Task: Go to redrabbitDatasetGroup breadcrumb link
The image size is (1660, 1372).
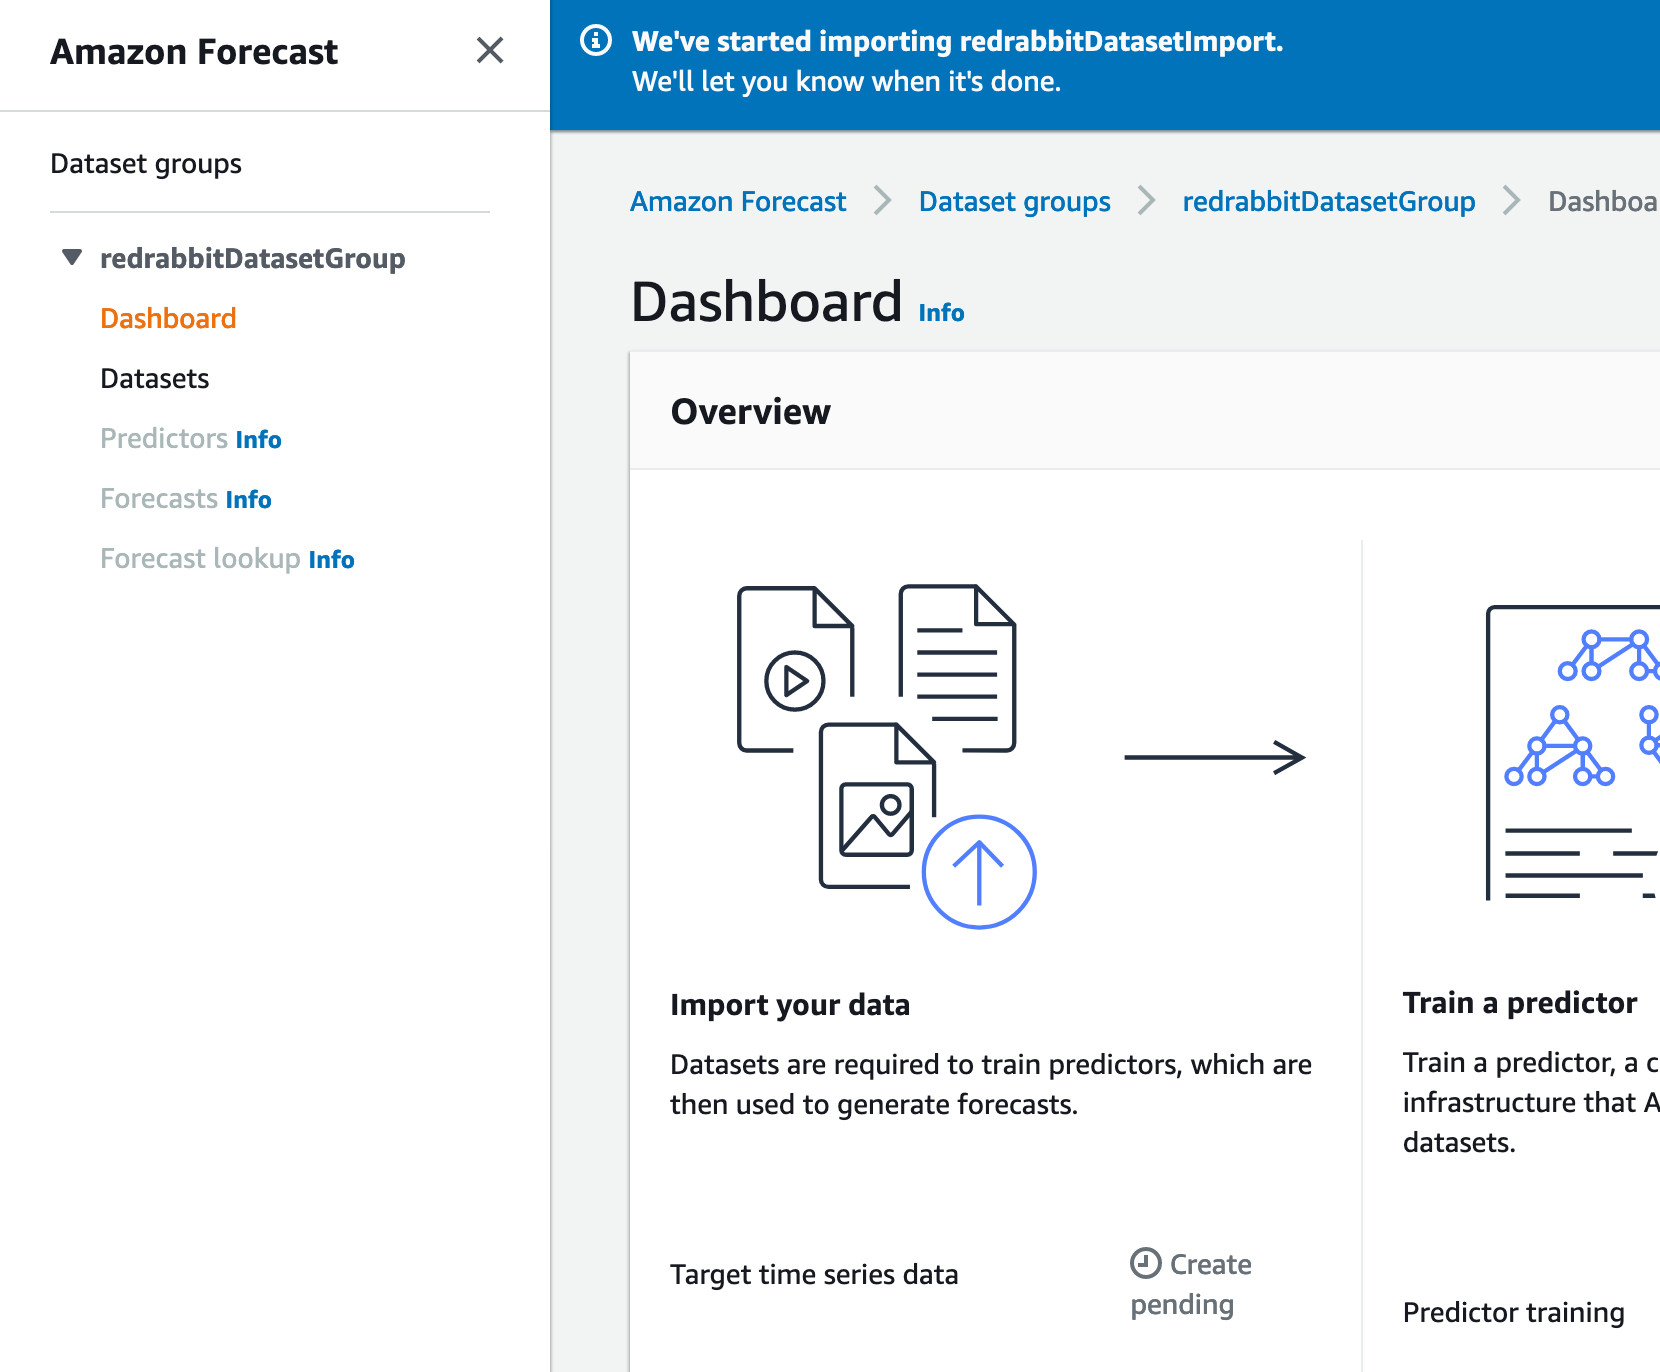Action: coord(1328,201)
